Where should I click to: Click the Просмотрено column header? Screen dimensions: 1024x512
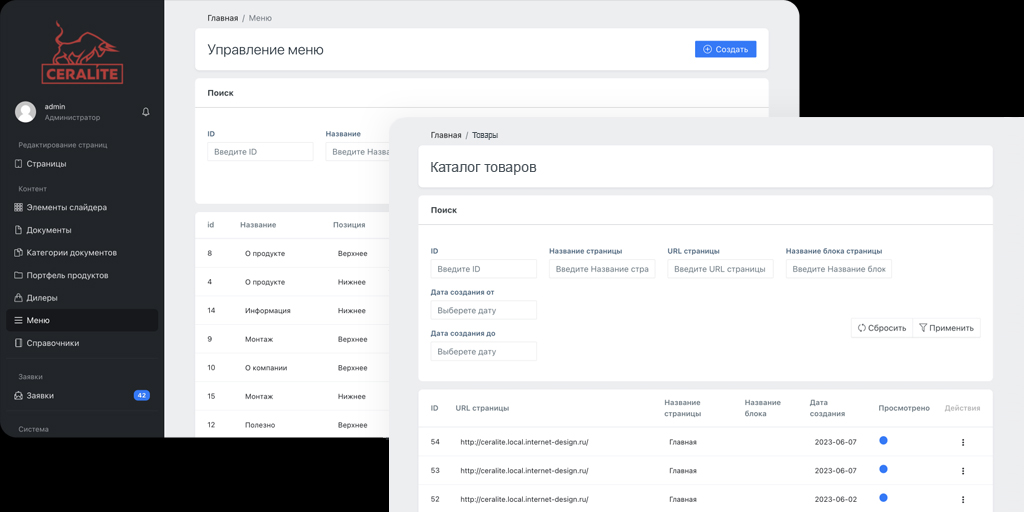(x=904, y=408)
